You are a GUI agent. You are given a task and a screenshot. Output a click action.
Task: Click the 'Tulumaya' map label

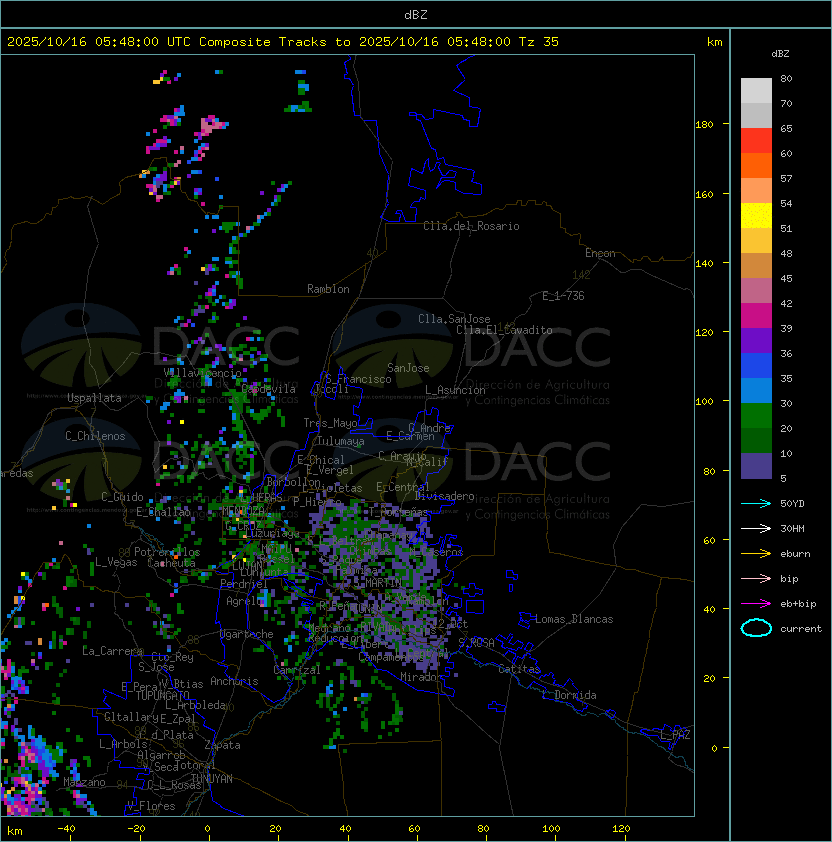[341, 441]
